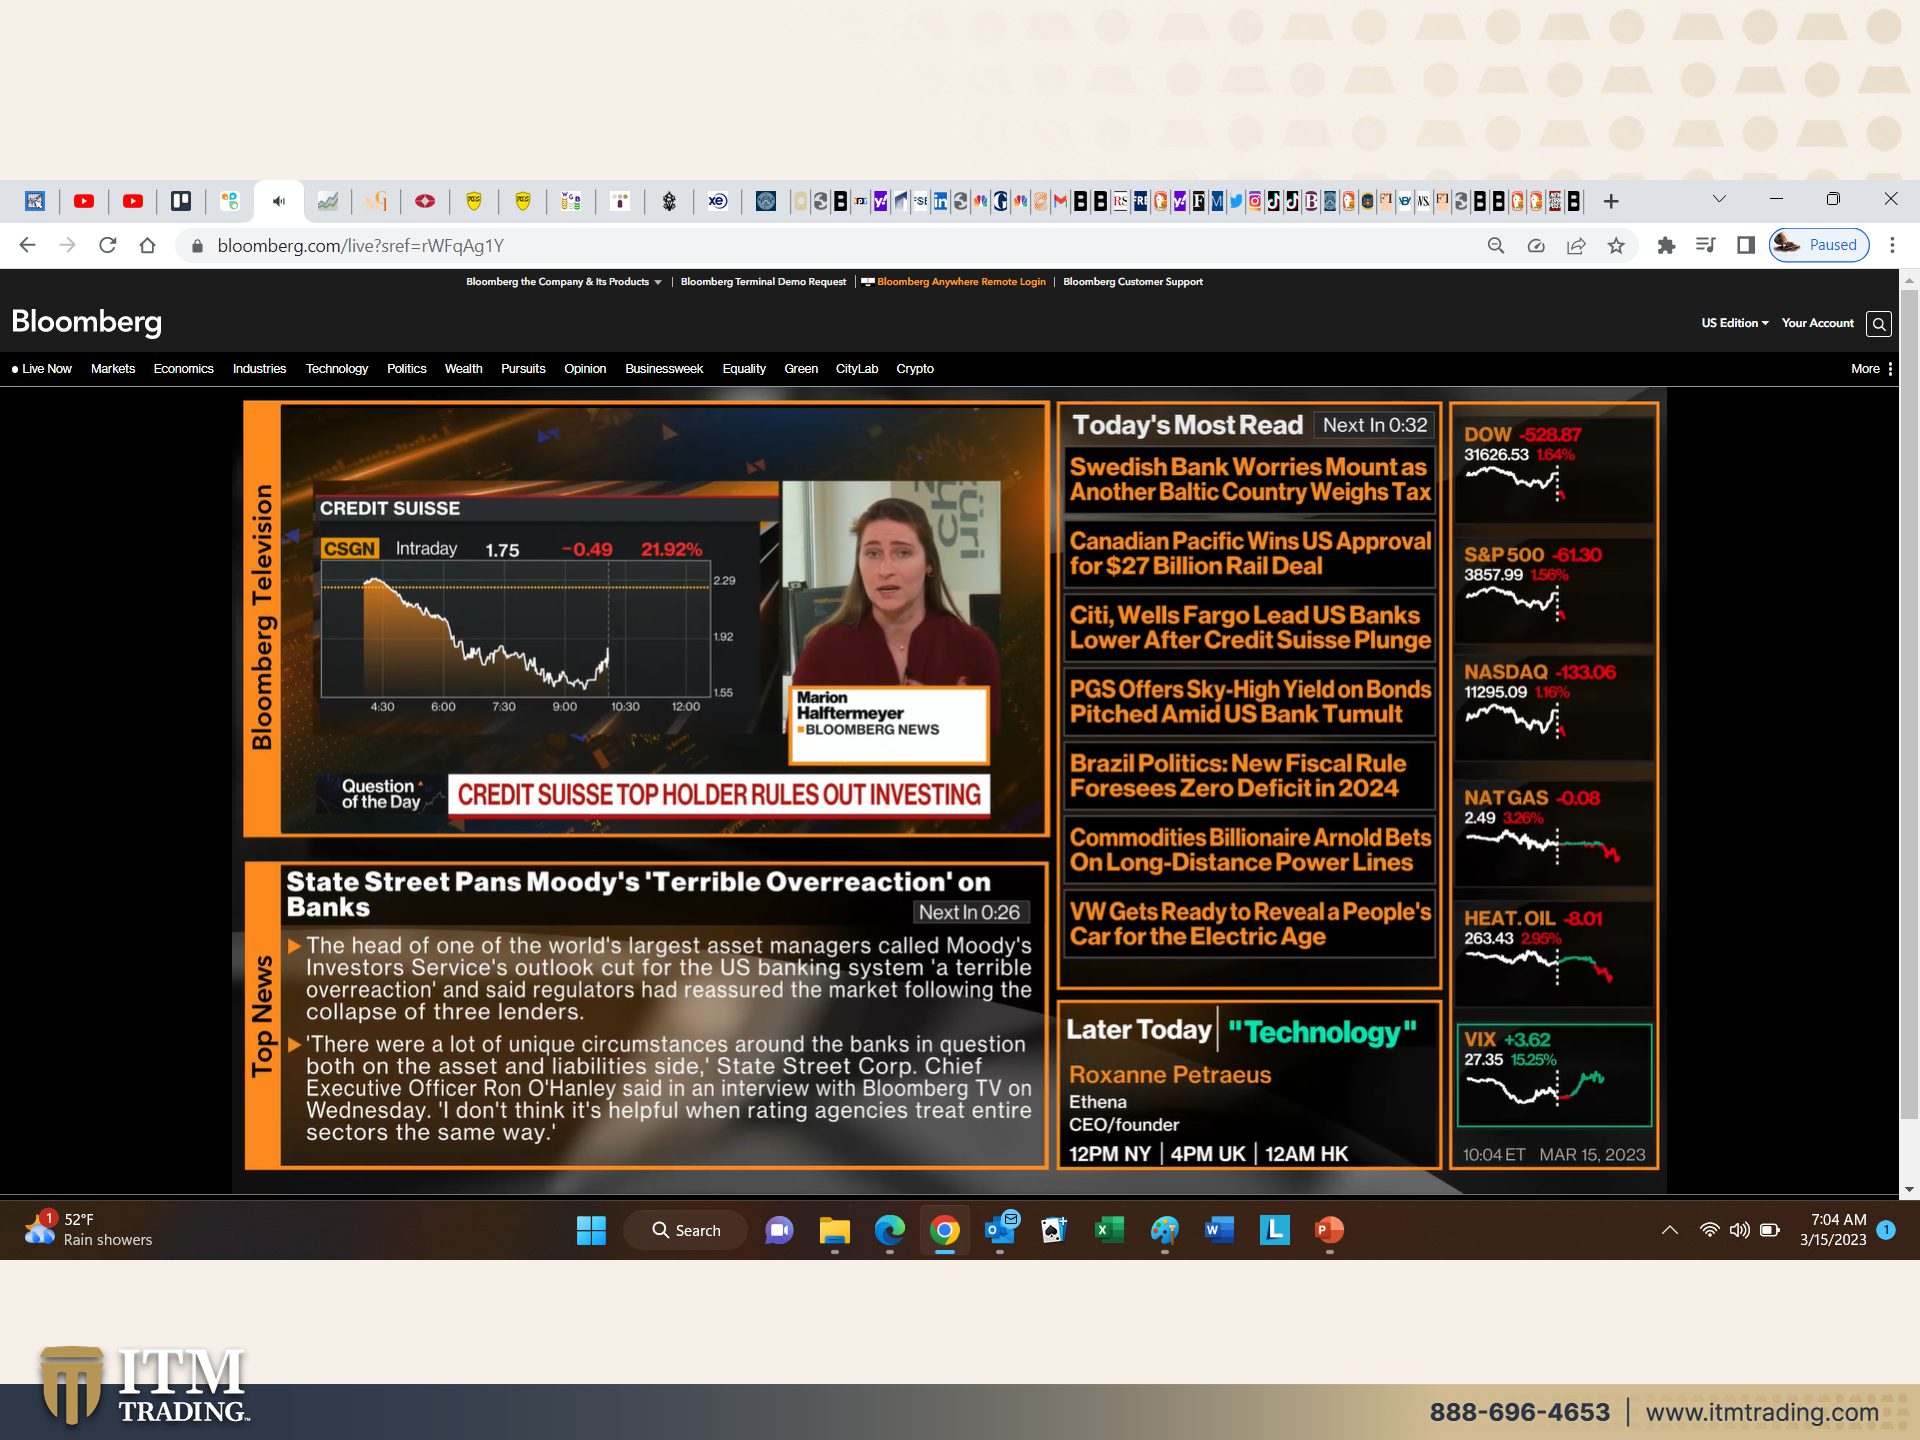Click the Bloomberg logo

tap(86, 322)
